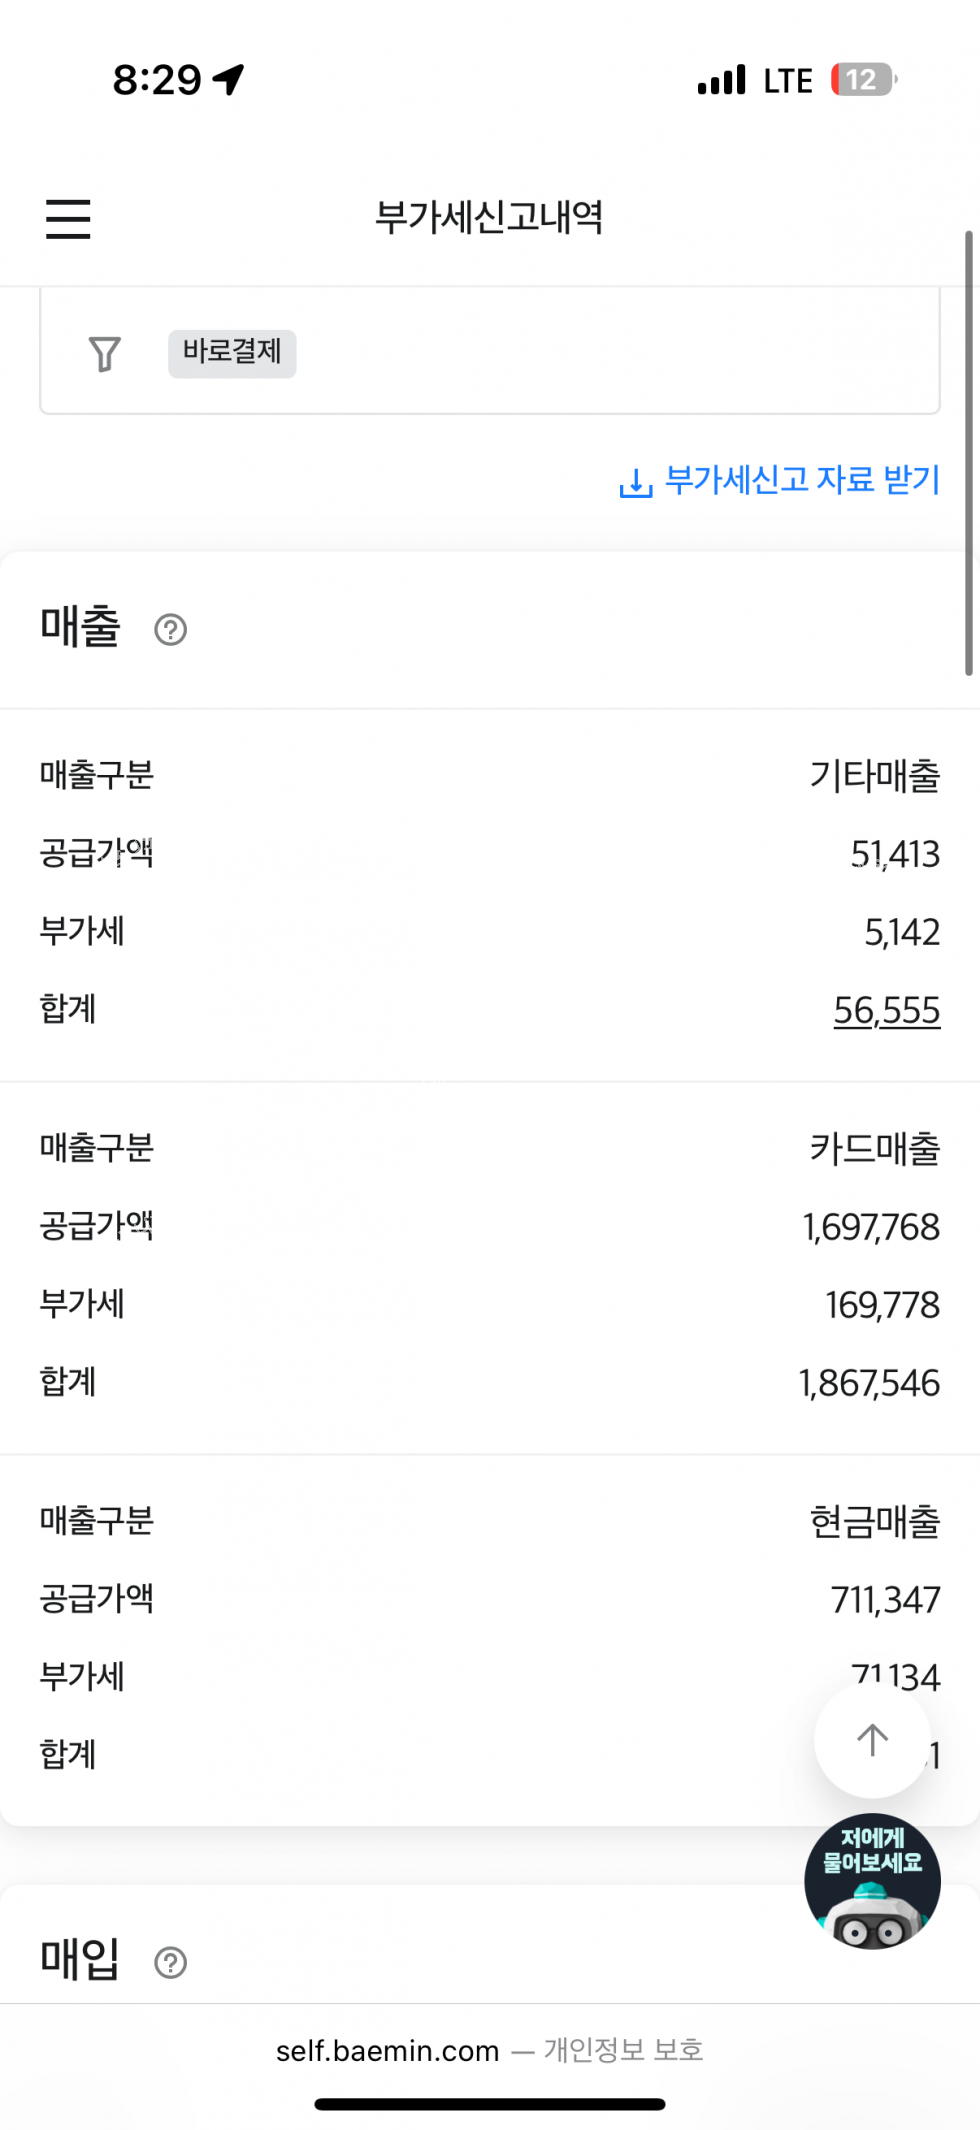Tap the battery indicator showing 12
This screenshot has height=2130, width=980.
pos(863,79)
